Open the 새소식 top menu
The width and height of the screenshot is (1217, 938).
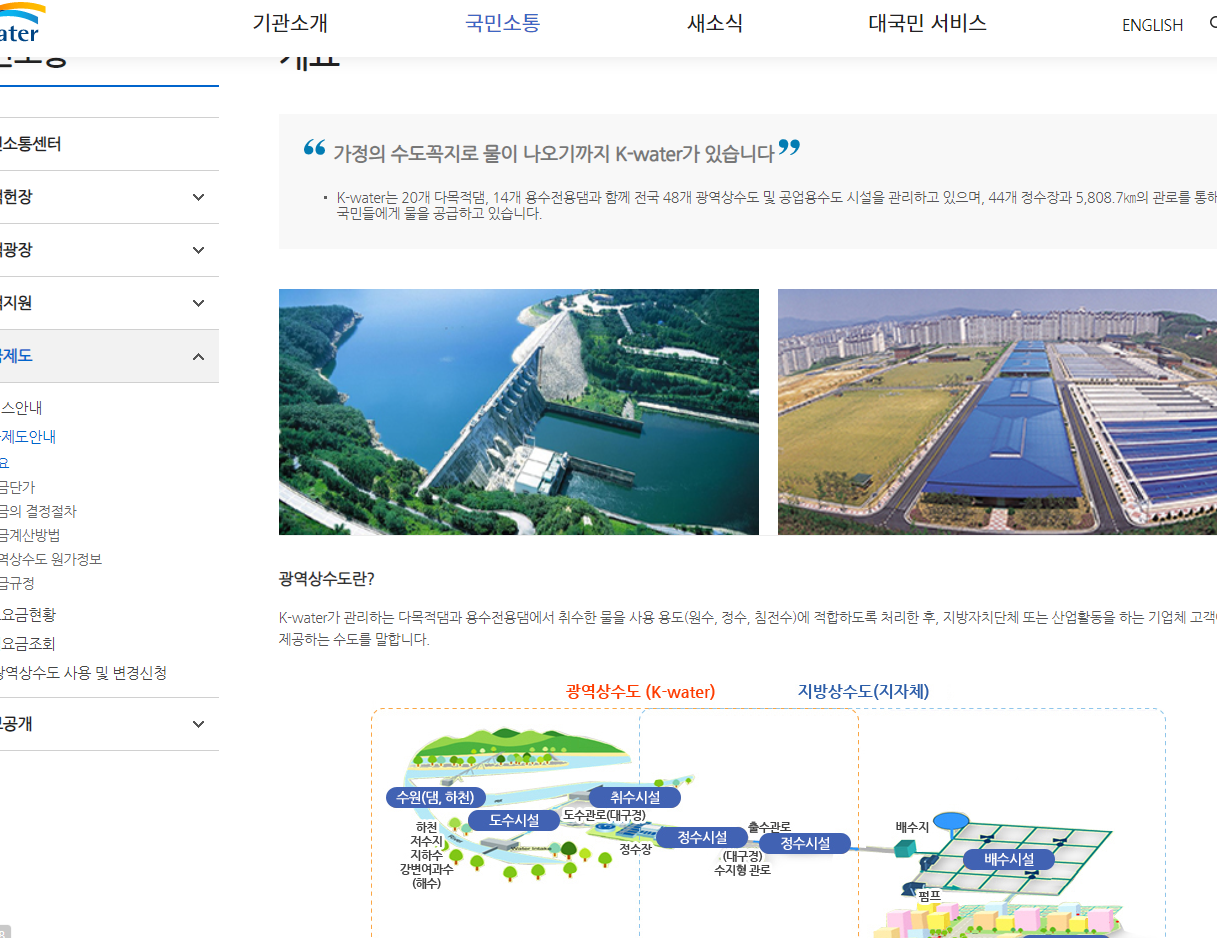click(x=715, y=23)
